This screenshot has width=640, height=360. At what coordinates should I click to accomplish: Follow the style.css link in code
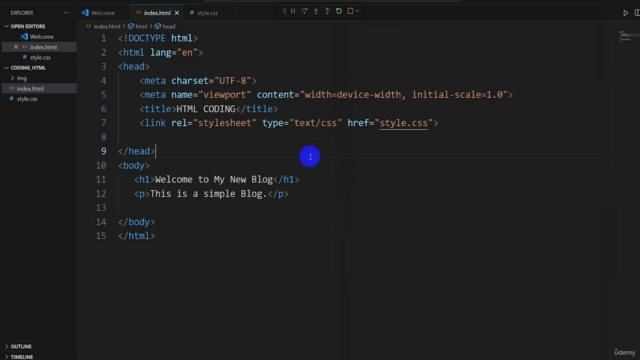pyautogui.click(x=404, y=123)
